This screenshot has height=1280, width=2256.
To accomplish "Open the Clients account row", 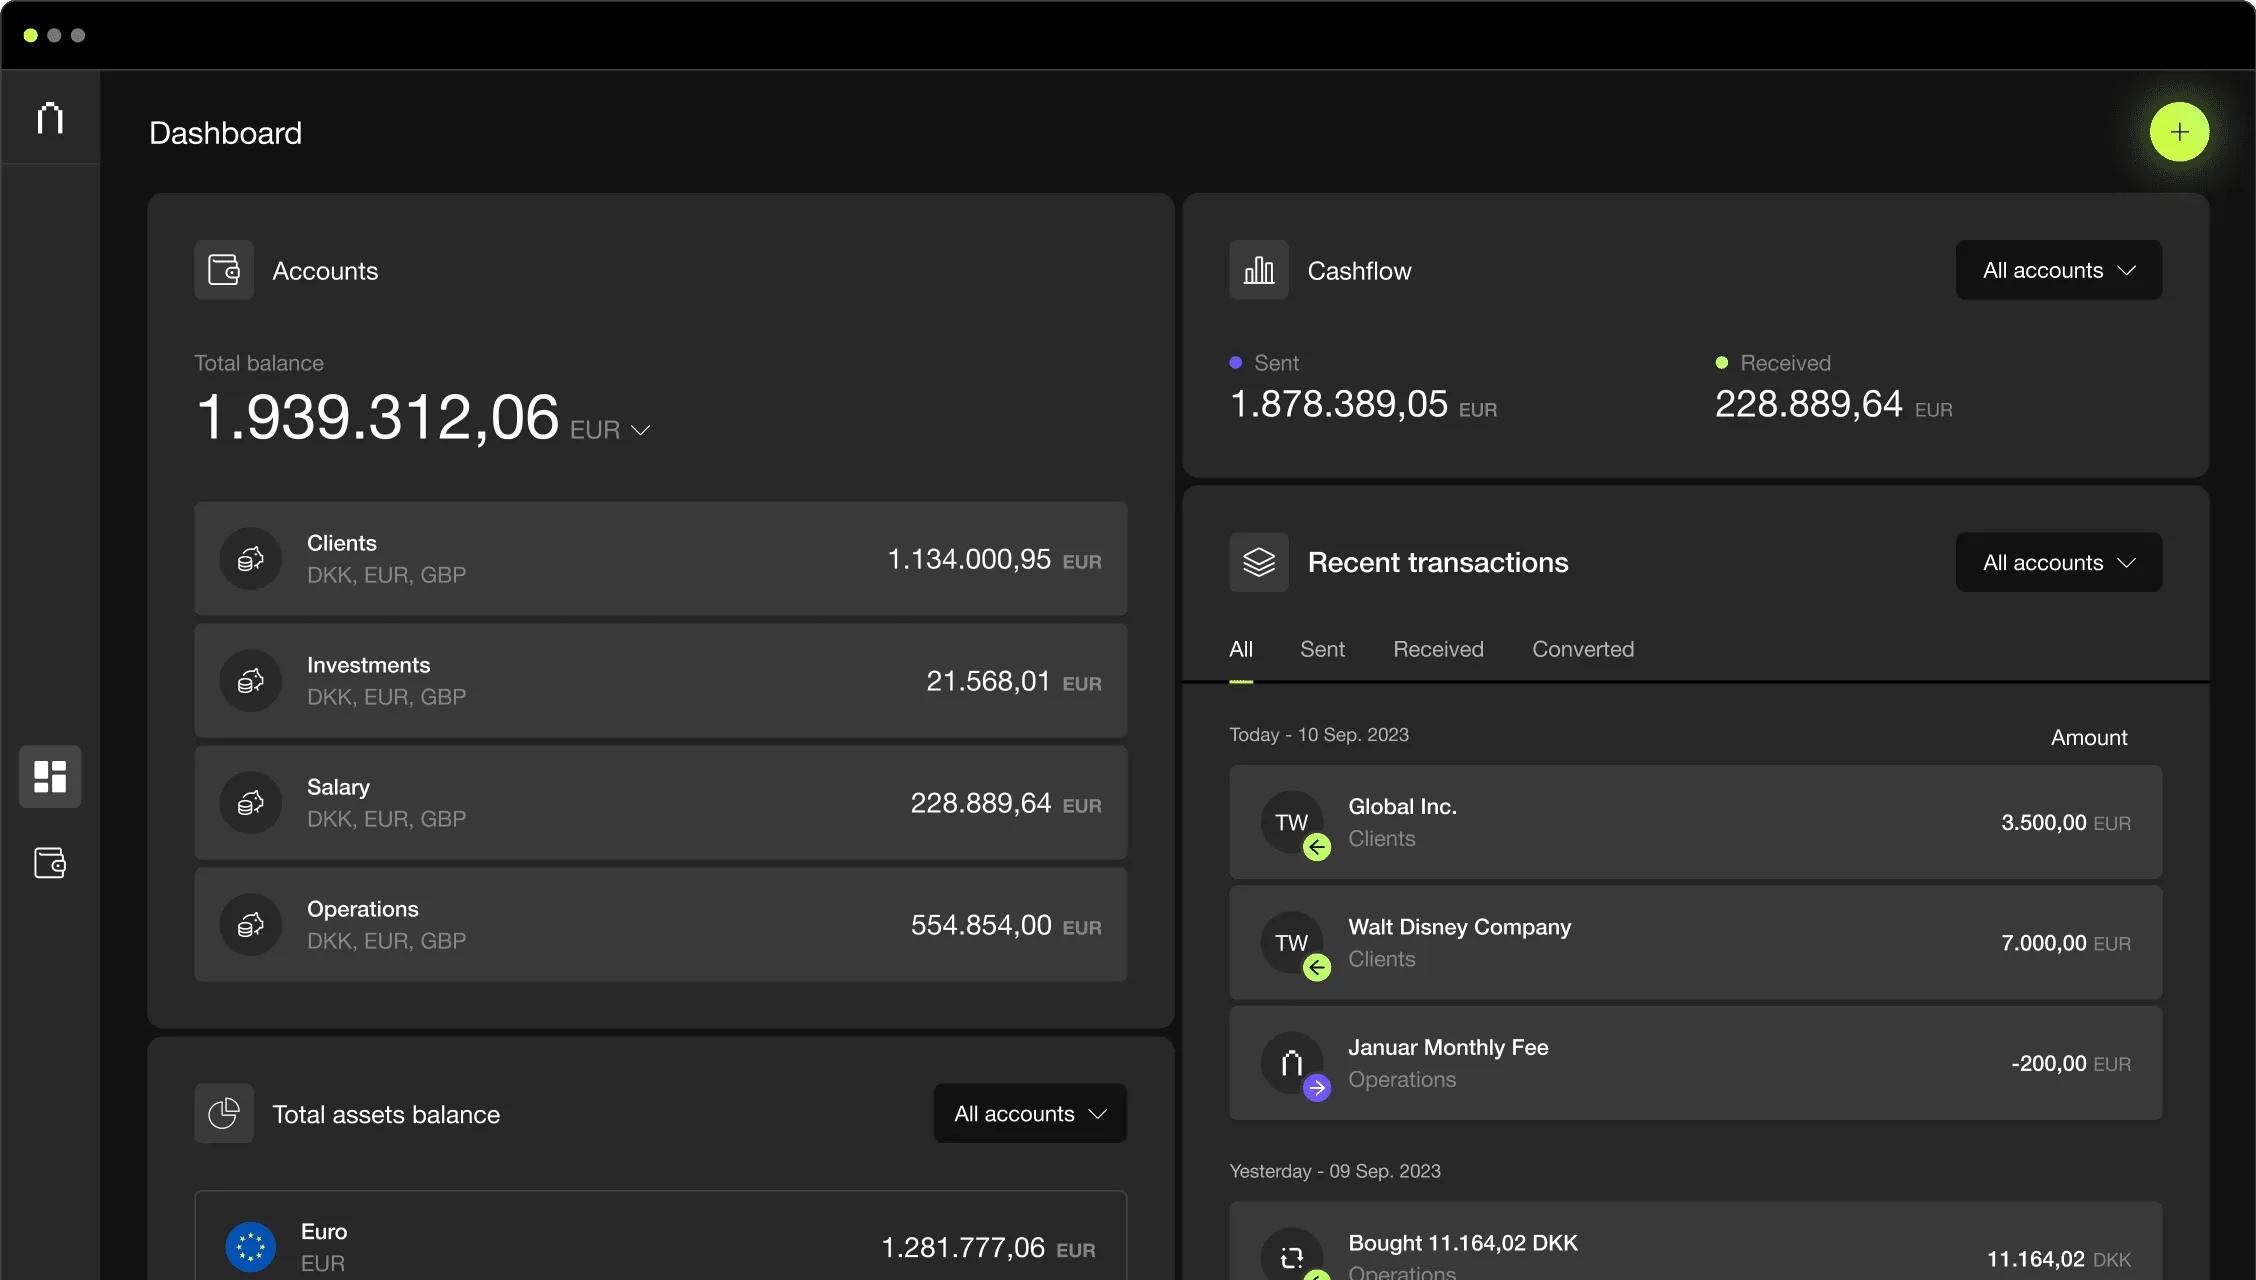I will [660, 558].
